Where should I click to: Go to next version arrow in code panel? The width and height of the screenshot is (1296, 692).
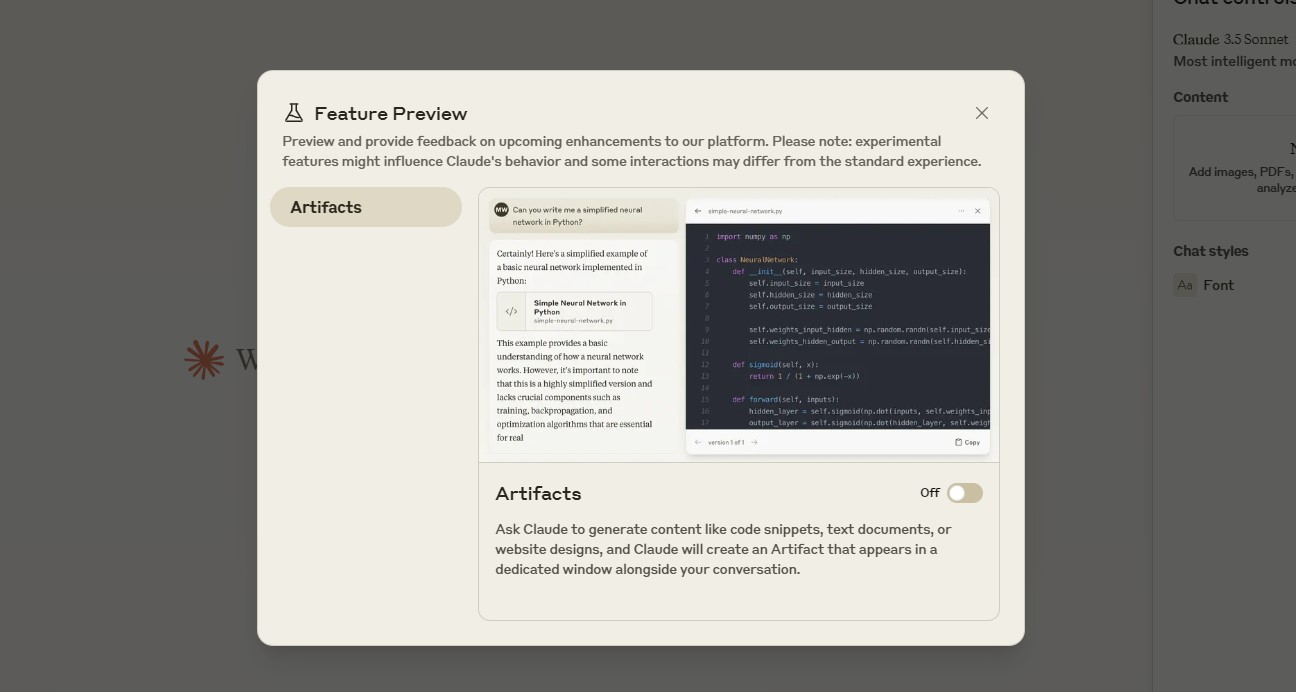(754, 442)
